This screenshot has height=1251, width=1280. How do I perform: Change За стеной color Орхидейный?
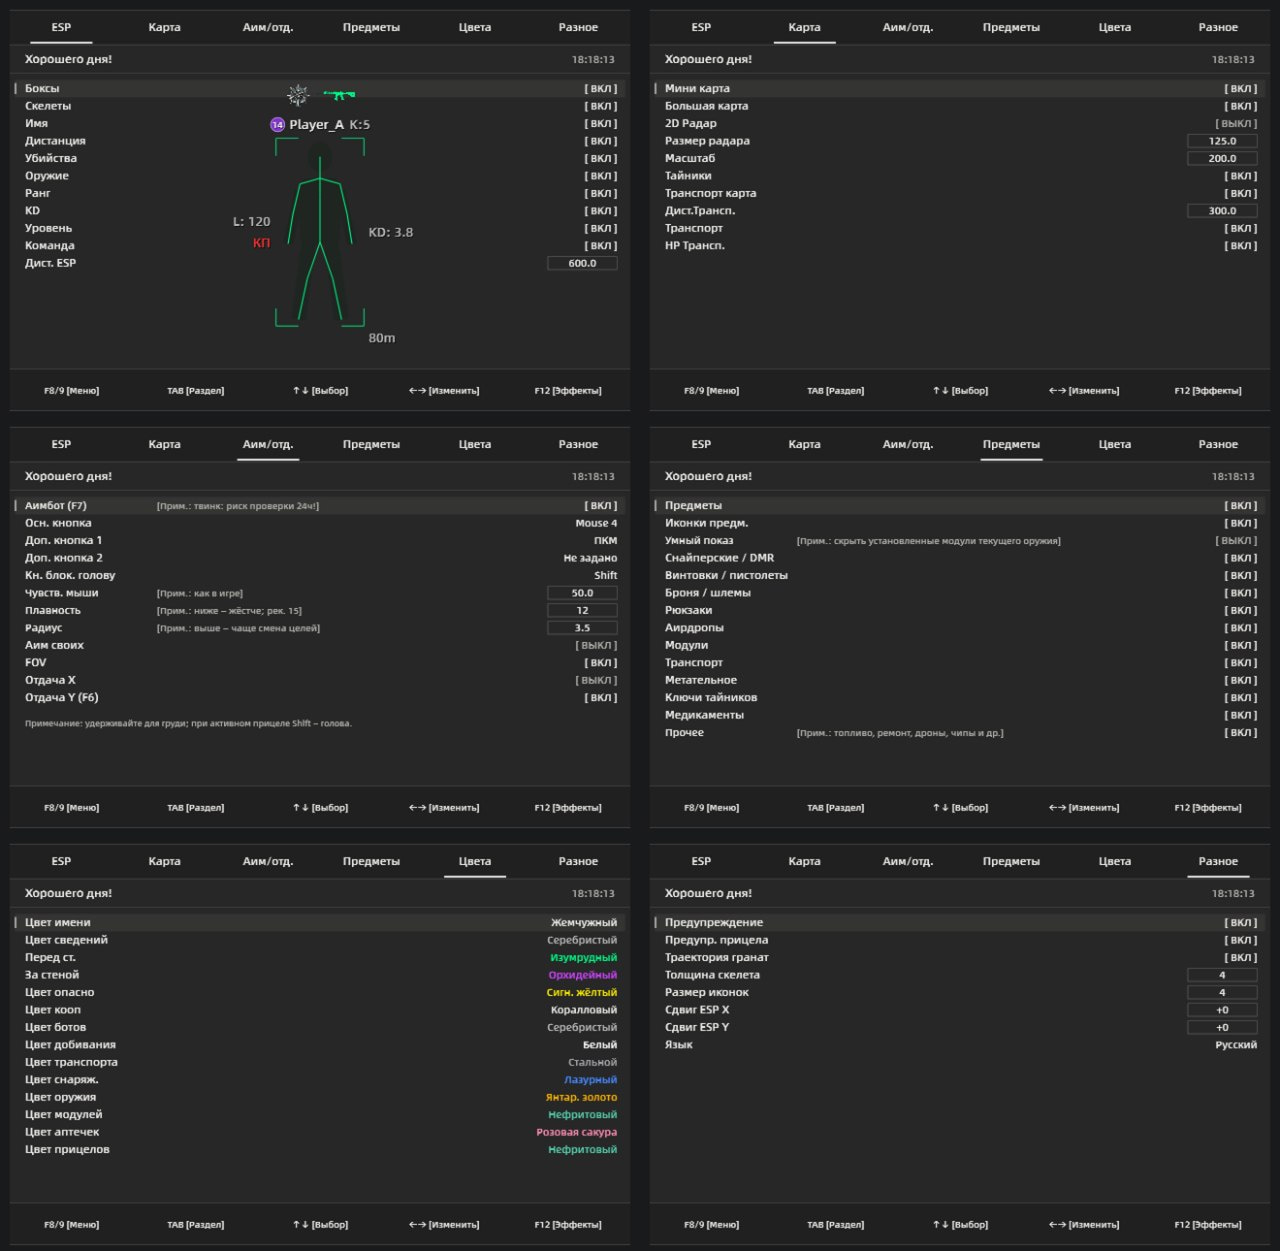[x=583, y=975]
